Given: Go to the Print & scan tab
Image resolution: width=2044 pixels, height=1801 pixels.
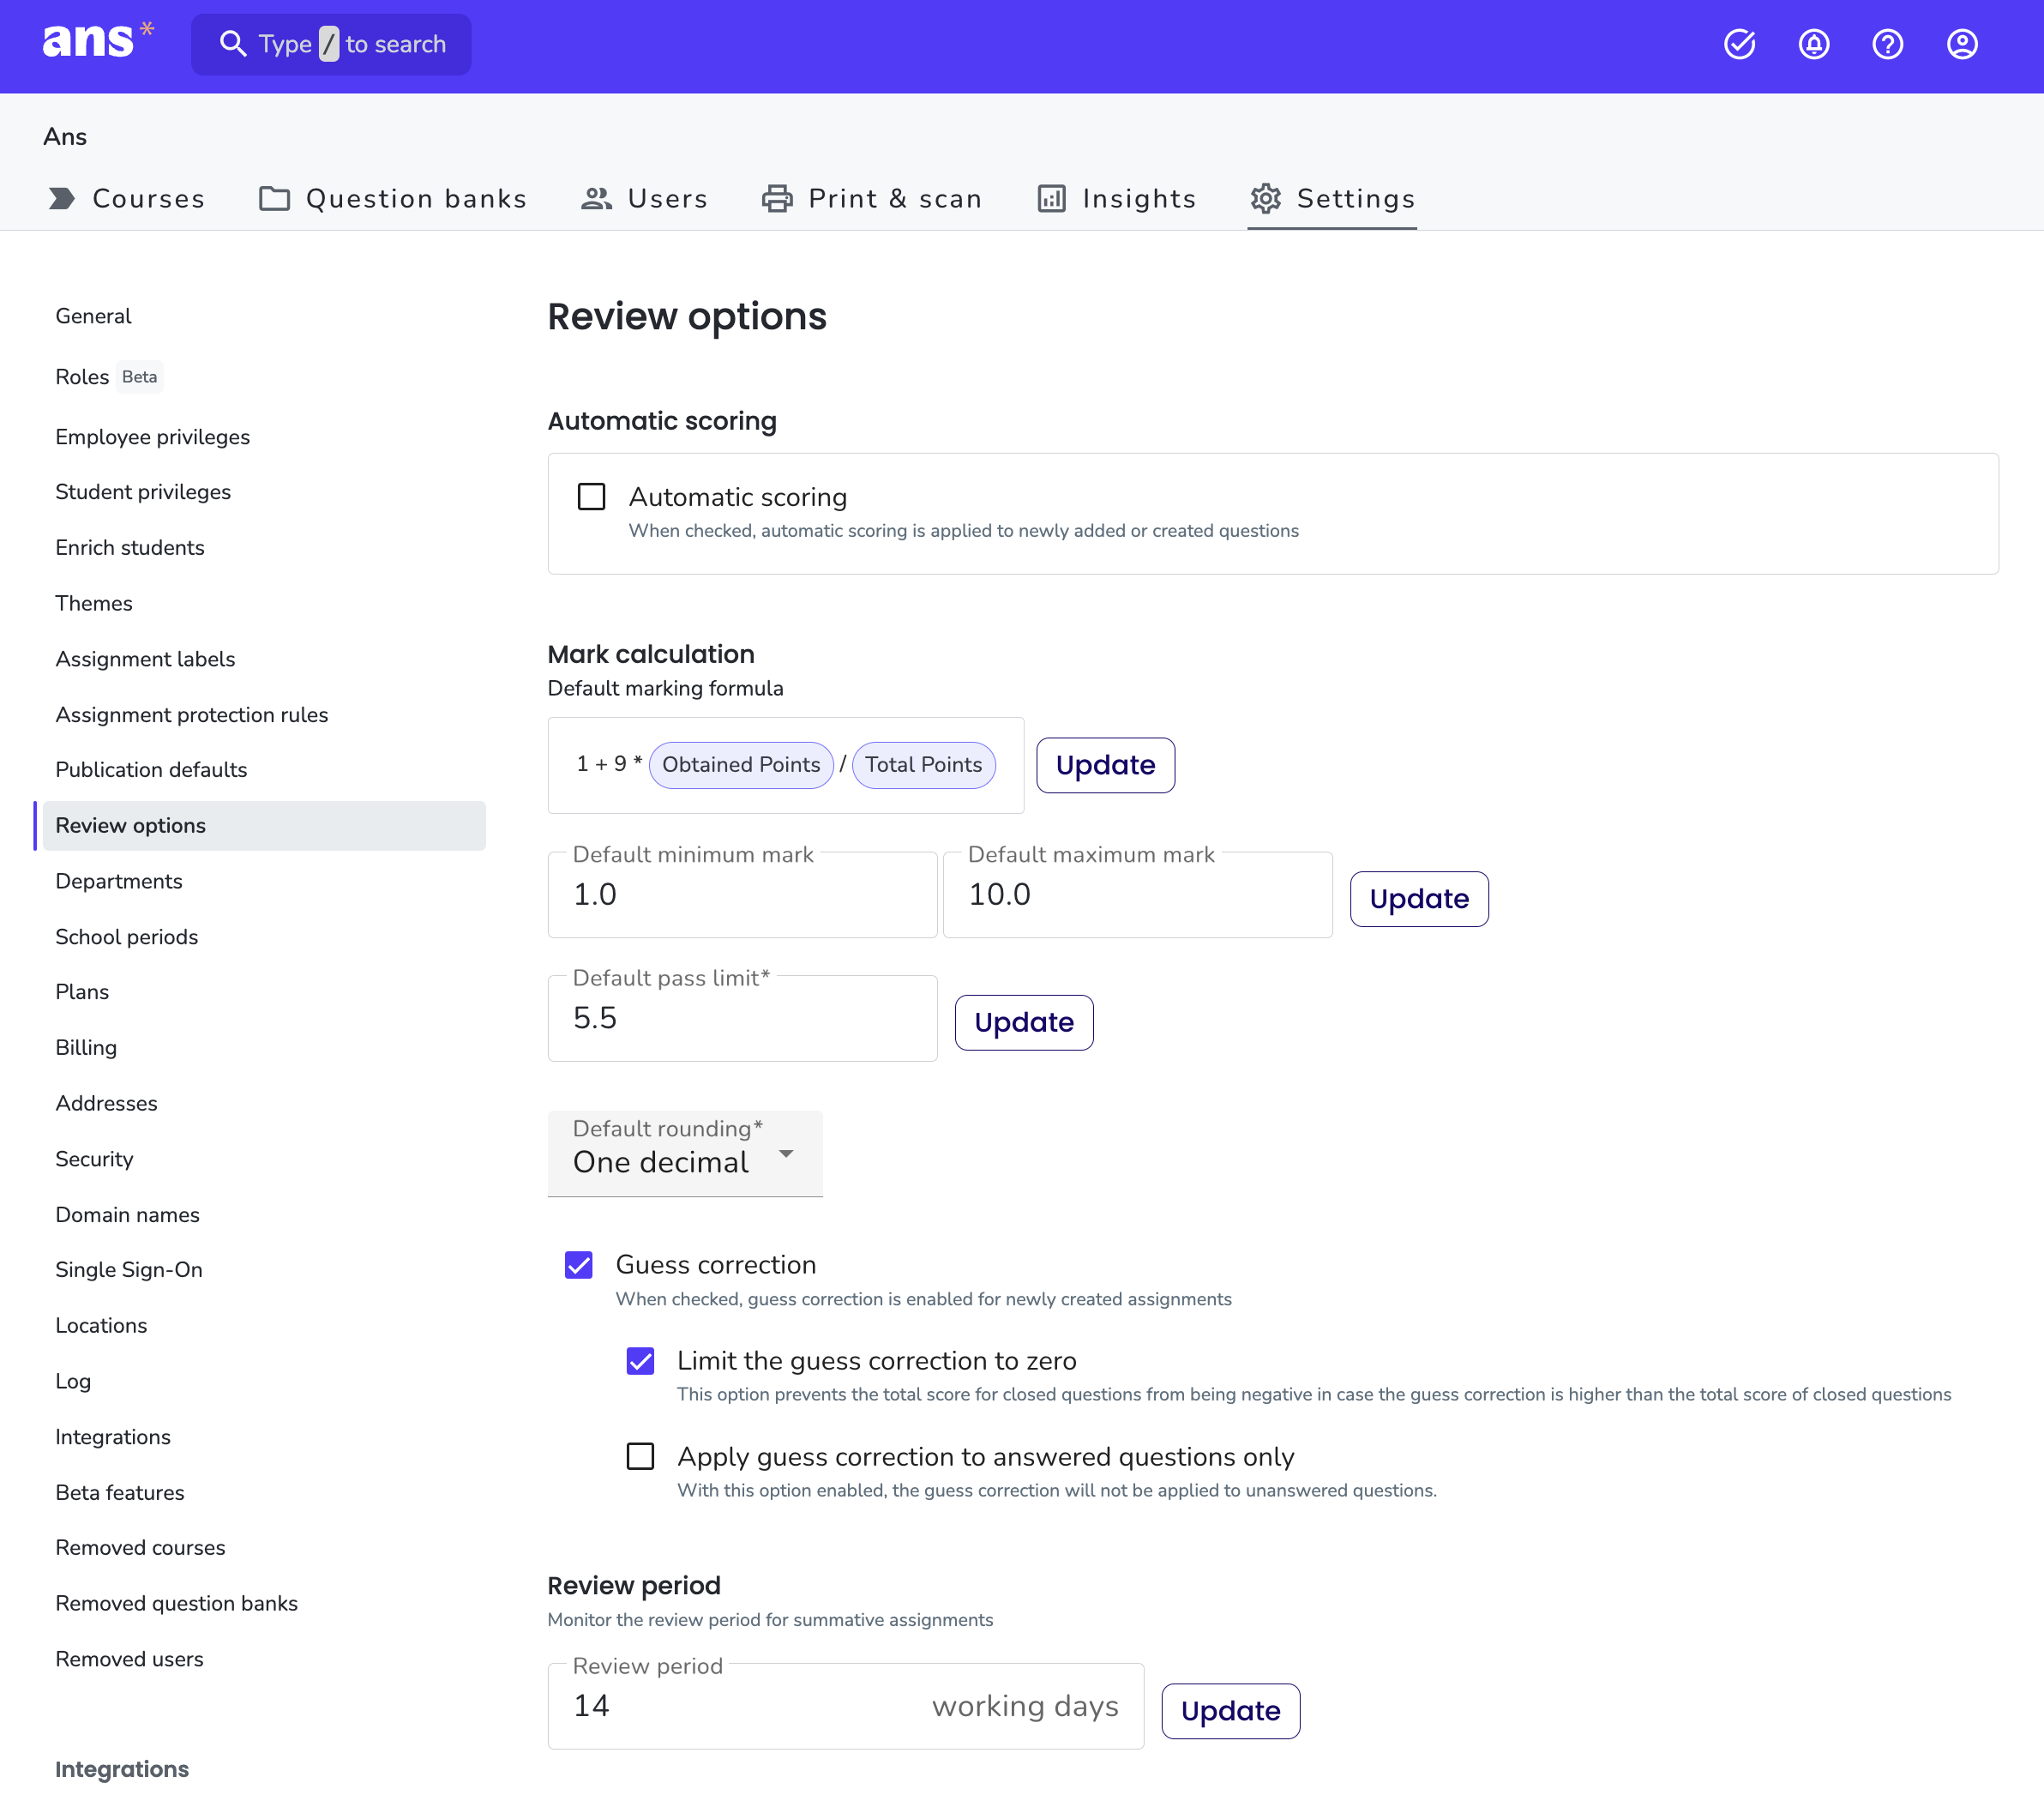Looking at the screenshot, I should tap(872, 198).
